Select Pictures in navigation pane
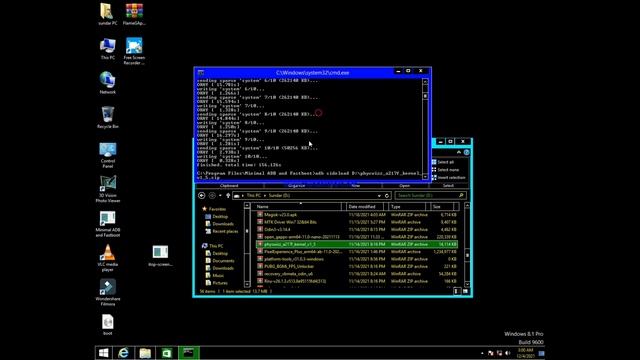The height and width of the screenshot is (360, 640). coord(216,283)
